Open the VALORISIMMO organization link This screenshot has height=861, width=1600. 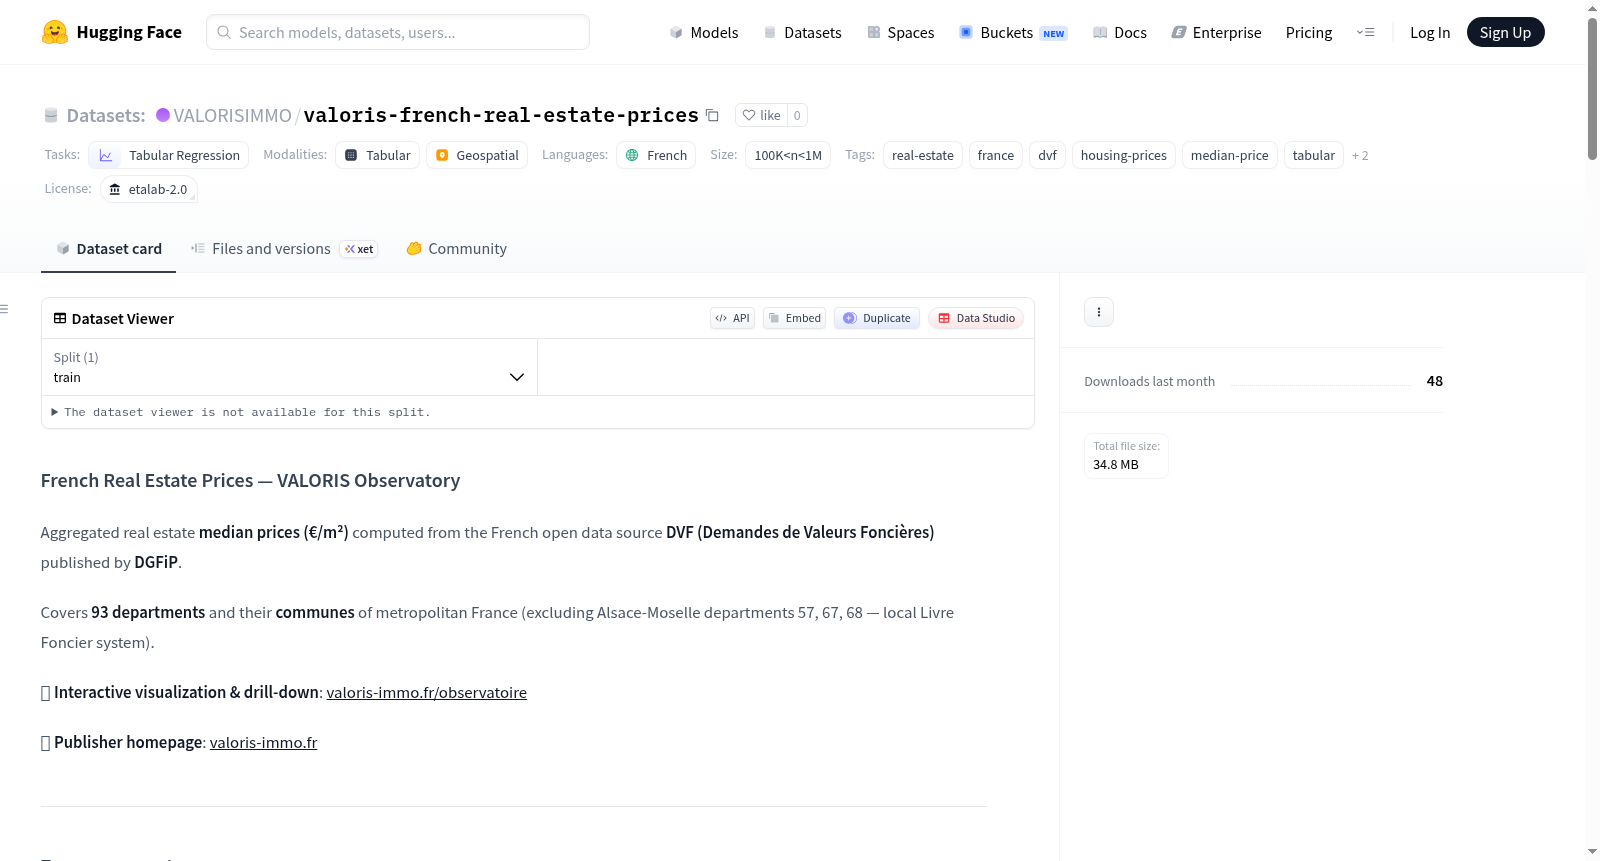tap(232, 115)
